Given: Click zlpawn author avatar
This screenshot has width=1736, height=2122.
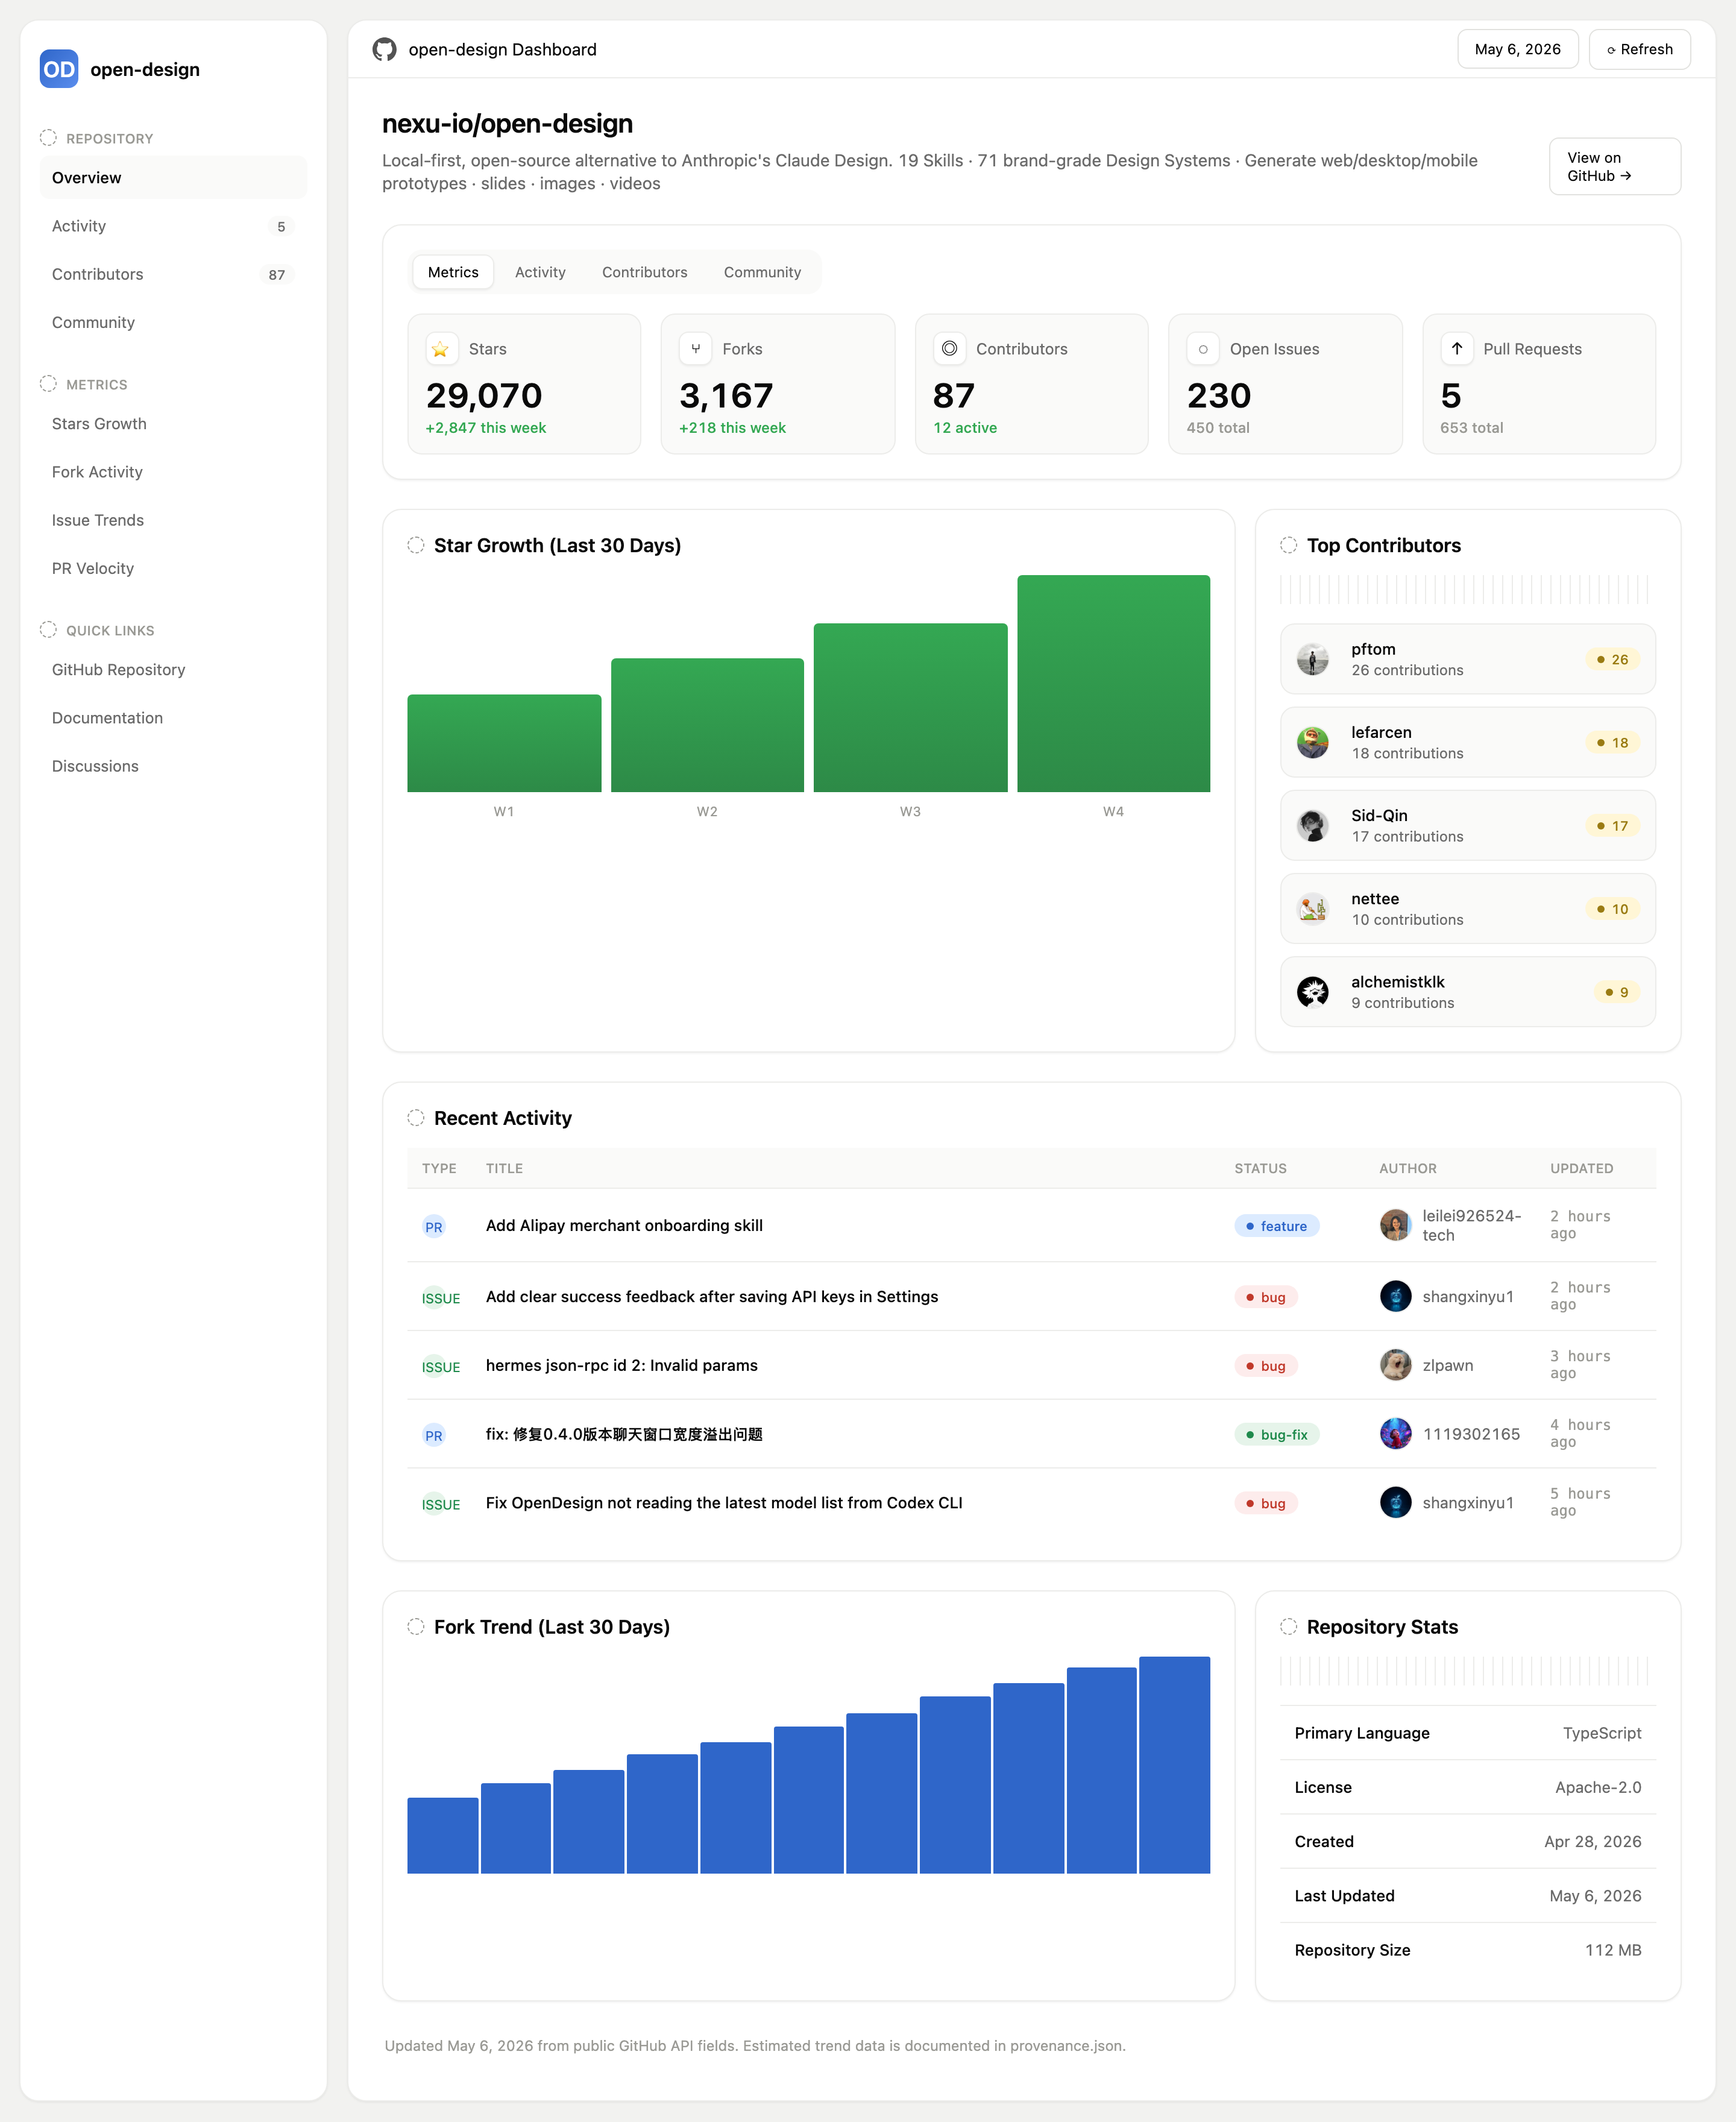Looking at the screenshot, I should coord(1395,1365).
